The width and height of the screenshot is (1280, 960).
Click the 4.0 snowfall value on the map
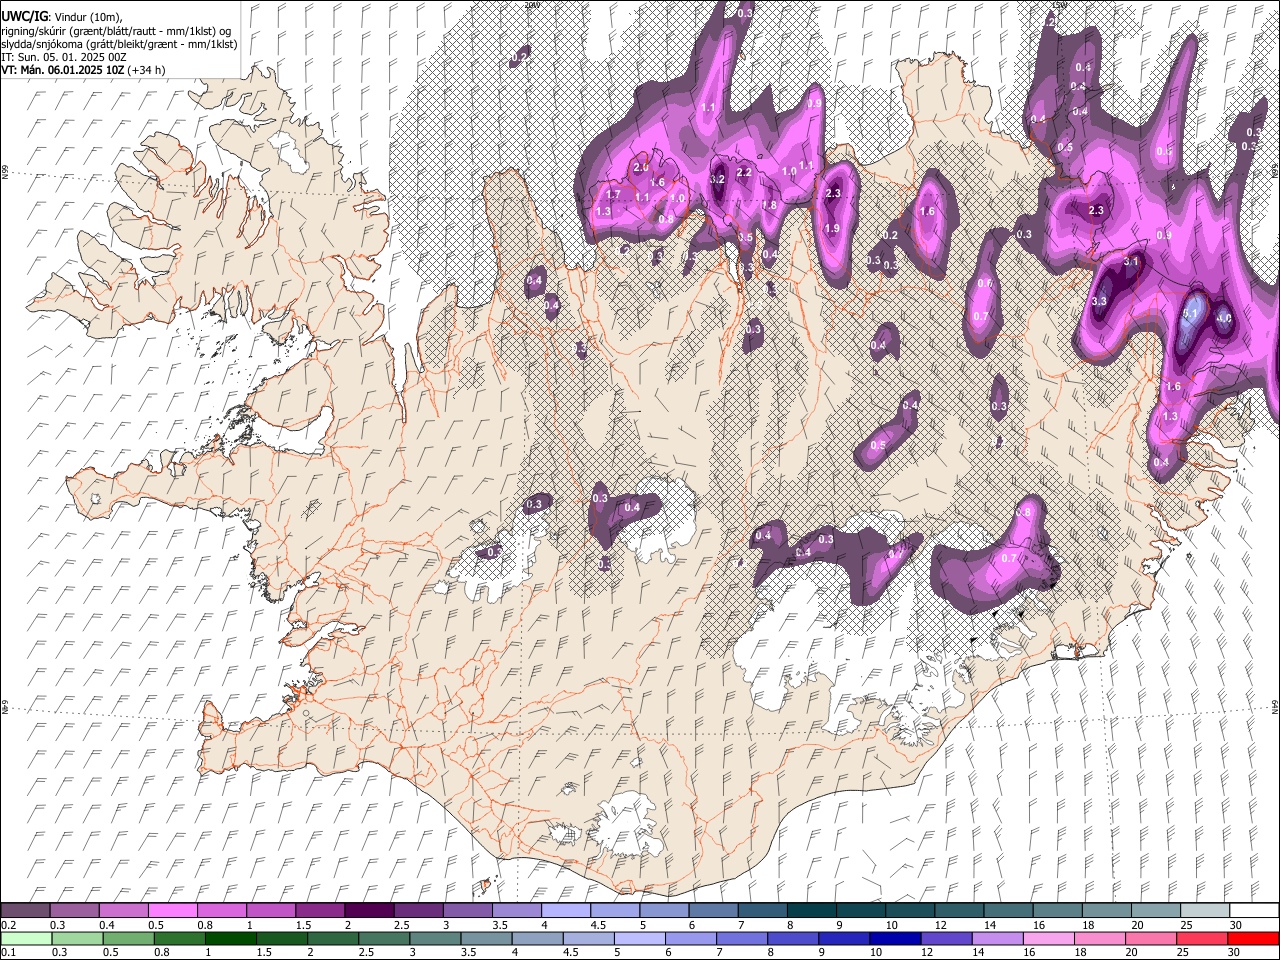(1224, 319)
